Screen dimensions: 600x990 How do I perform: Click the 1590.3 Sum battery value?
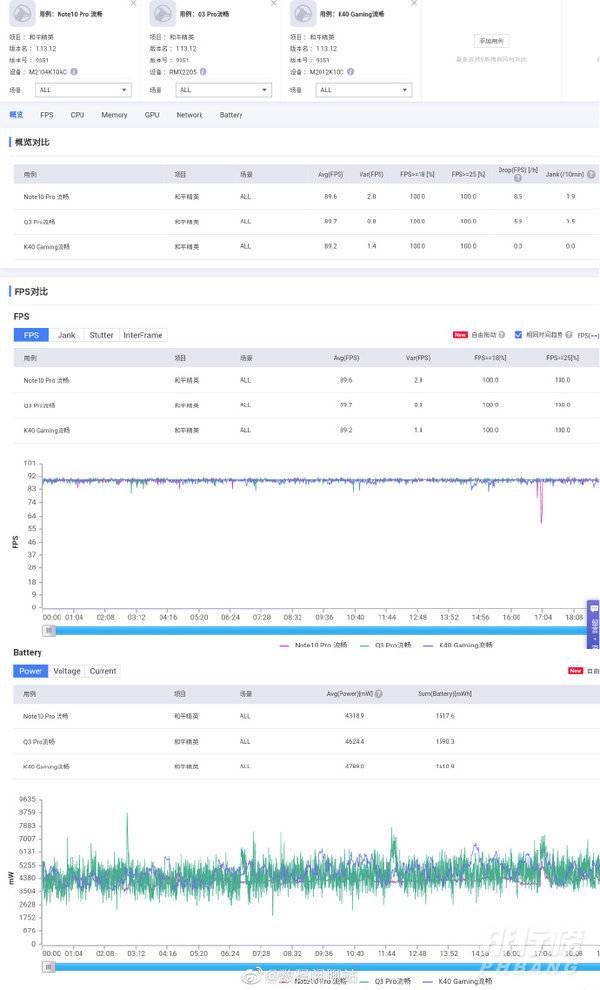coord(445,741)
